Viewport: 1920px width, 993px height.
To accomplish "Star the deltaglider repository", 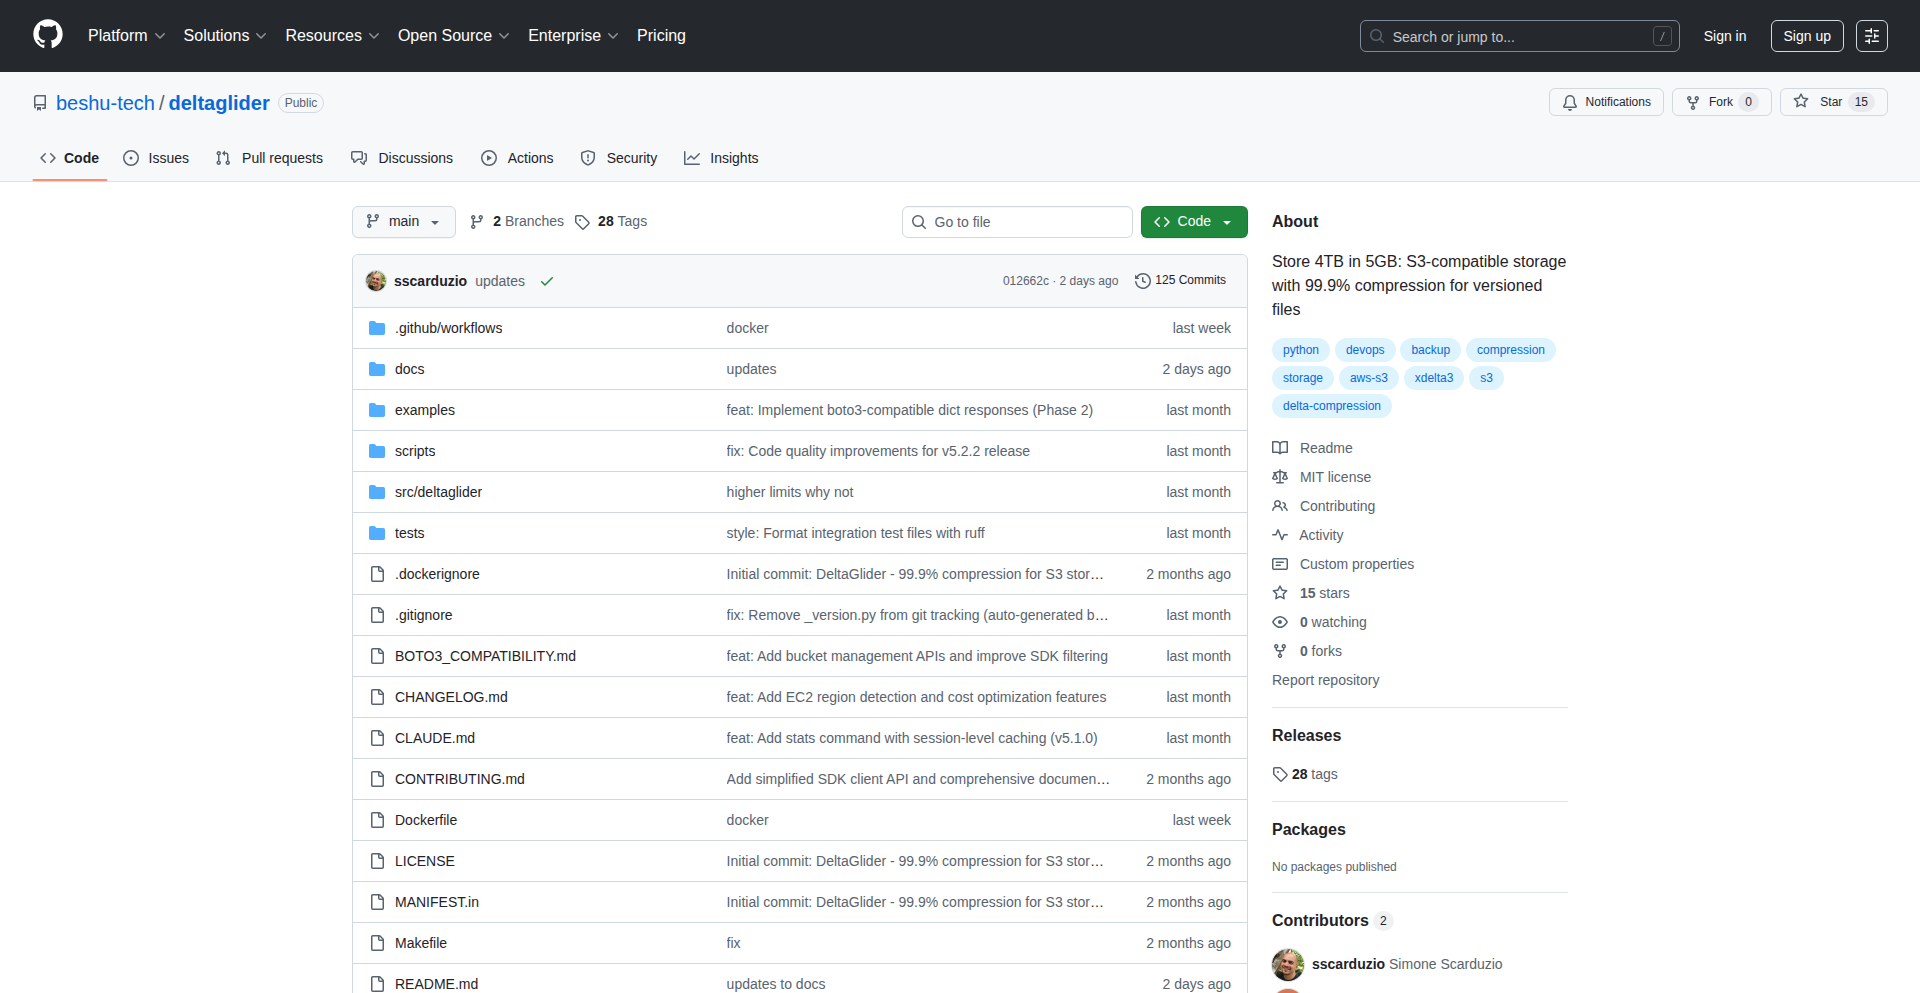I will (x=1833, y=102).
